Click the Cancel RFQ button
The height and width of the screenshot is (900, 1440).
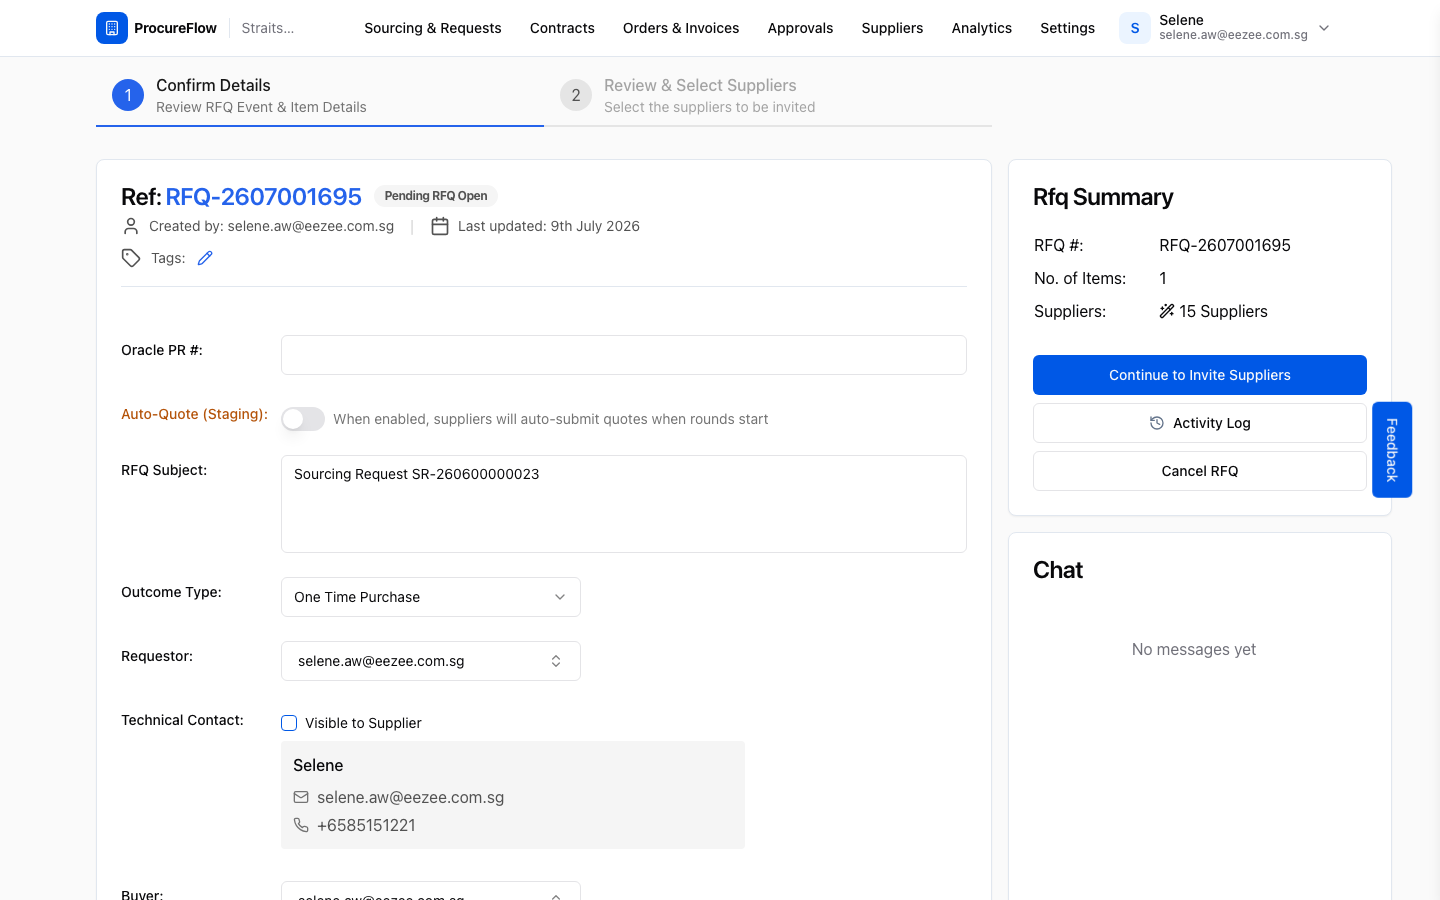pyautogui.click(x=1200, y=471)
